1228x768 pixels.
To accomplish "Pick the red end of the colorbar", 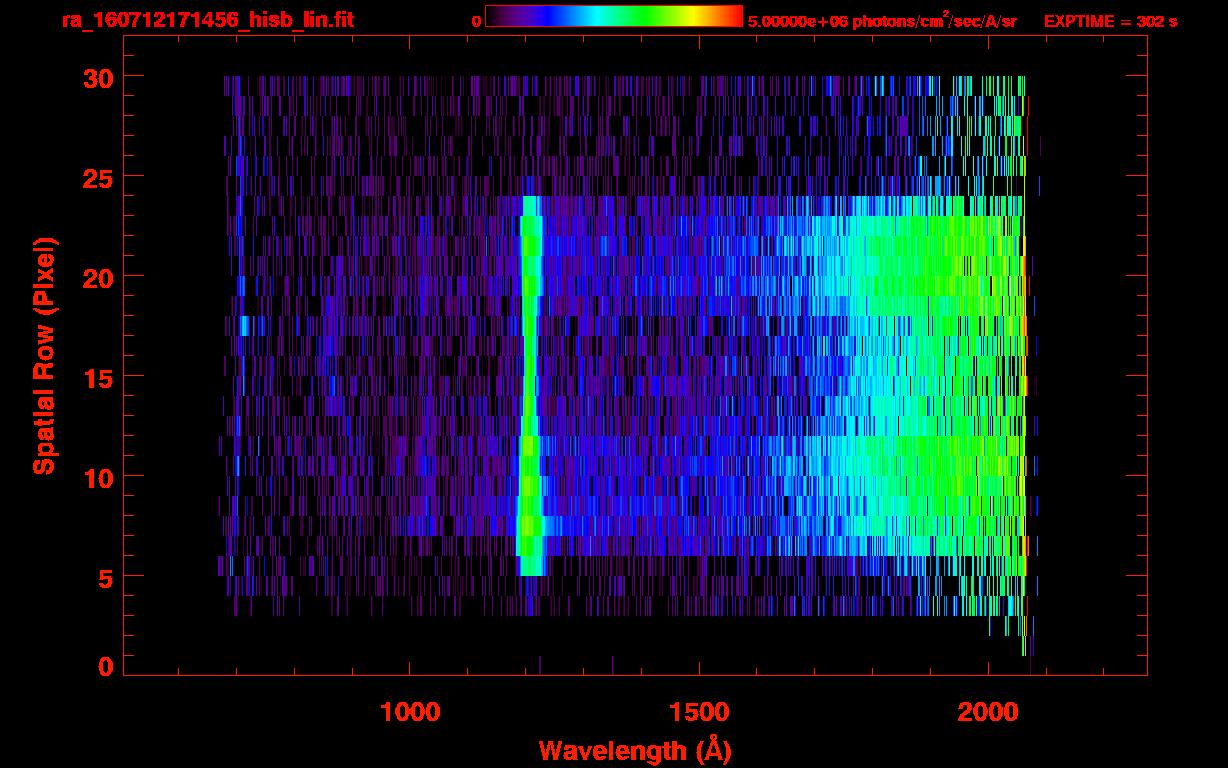I will [x=732, y=16].
